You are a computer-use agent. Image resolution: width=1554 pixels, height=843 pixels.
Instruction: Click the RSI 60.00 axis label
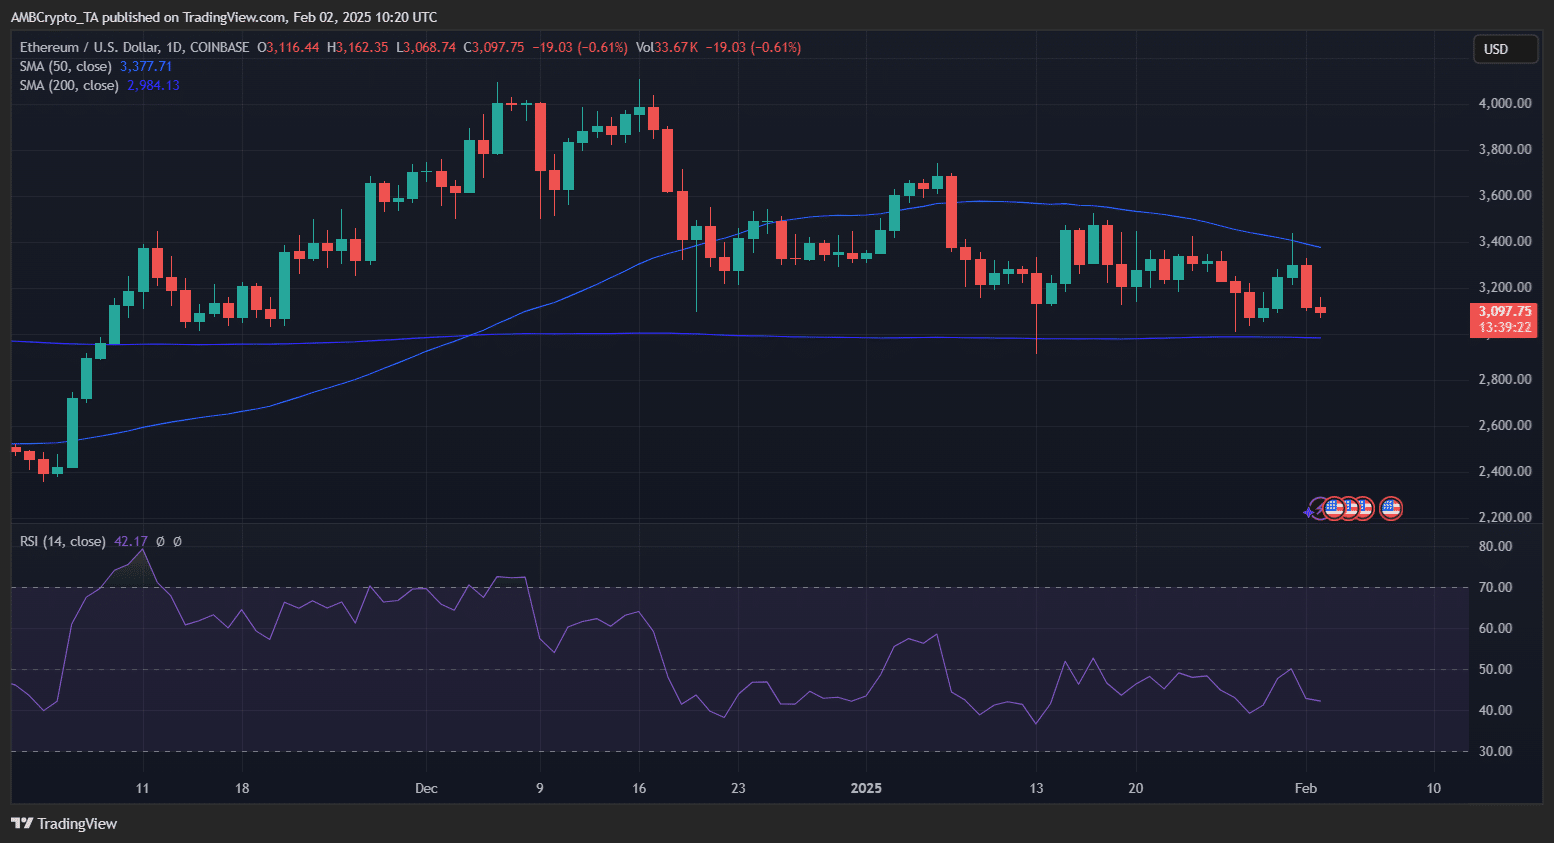coord(1495,628)
